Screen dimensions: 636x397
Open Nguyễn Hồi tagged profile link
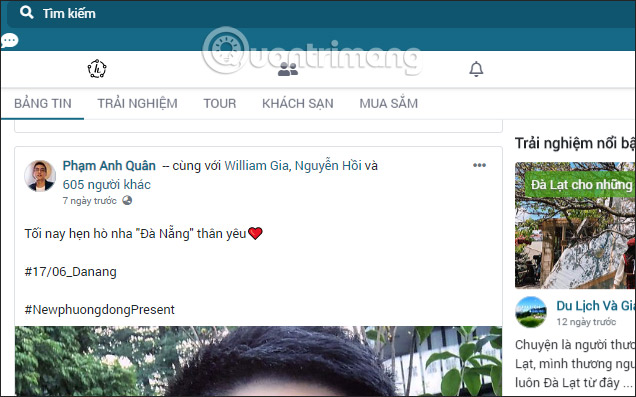[x=328, y=165]
